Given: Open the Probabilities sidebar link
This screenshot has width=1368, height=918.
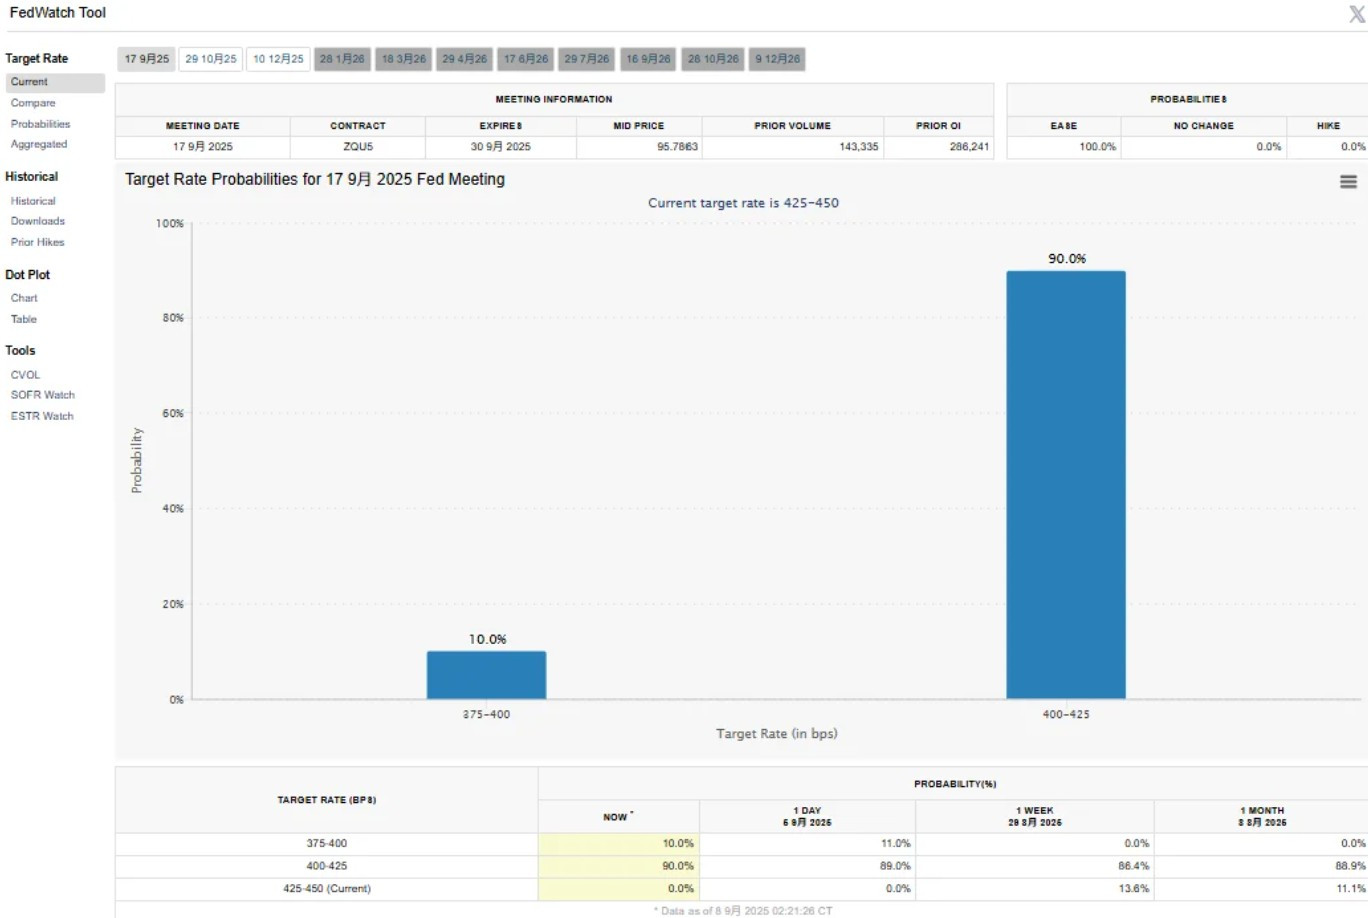Looking at the screenshot, I should pyautogui.click(x=40, y=124).
